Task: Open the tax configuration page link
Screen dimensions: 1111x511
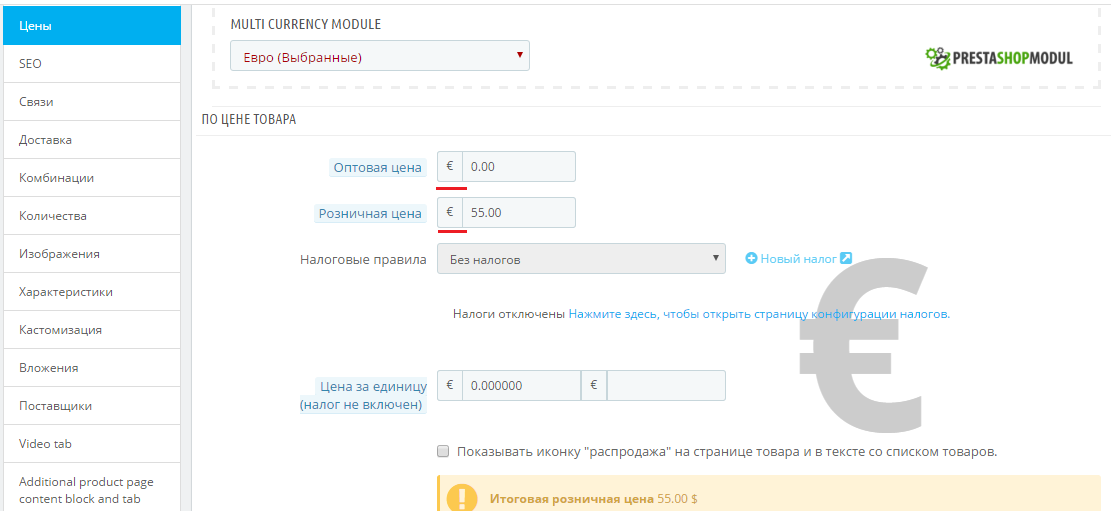Action: [x=759, y=313]
